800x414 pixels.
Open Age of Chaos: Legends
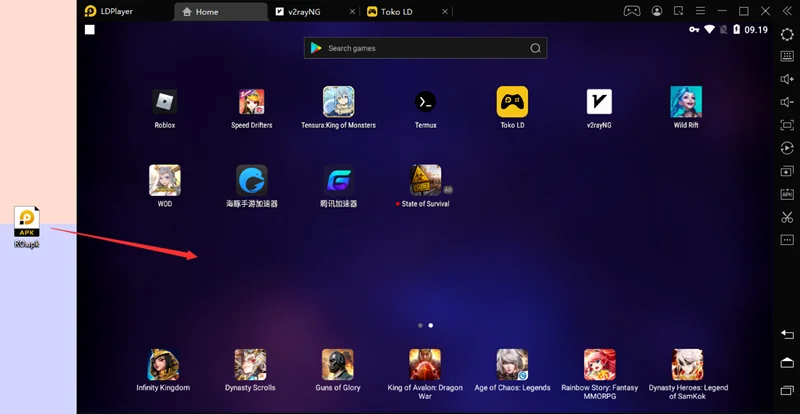coord(512,364)
